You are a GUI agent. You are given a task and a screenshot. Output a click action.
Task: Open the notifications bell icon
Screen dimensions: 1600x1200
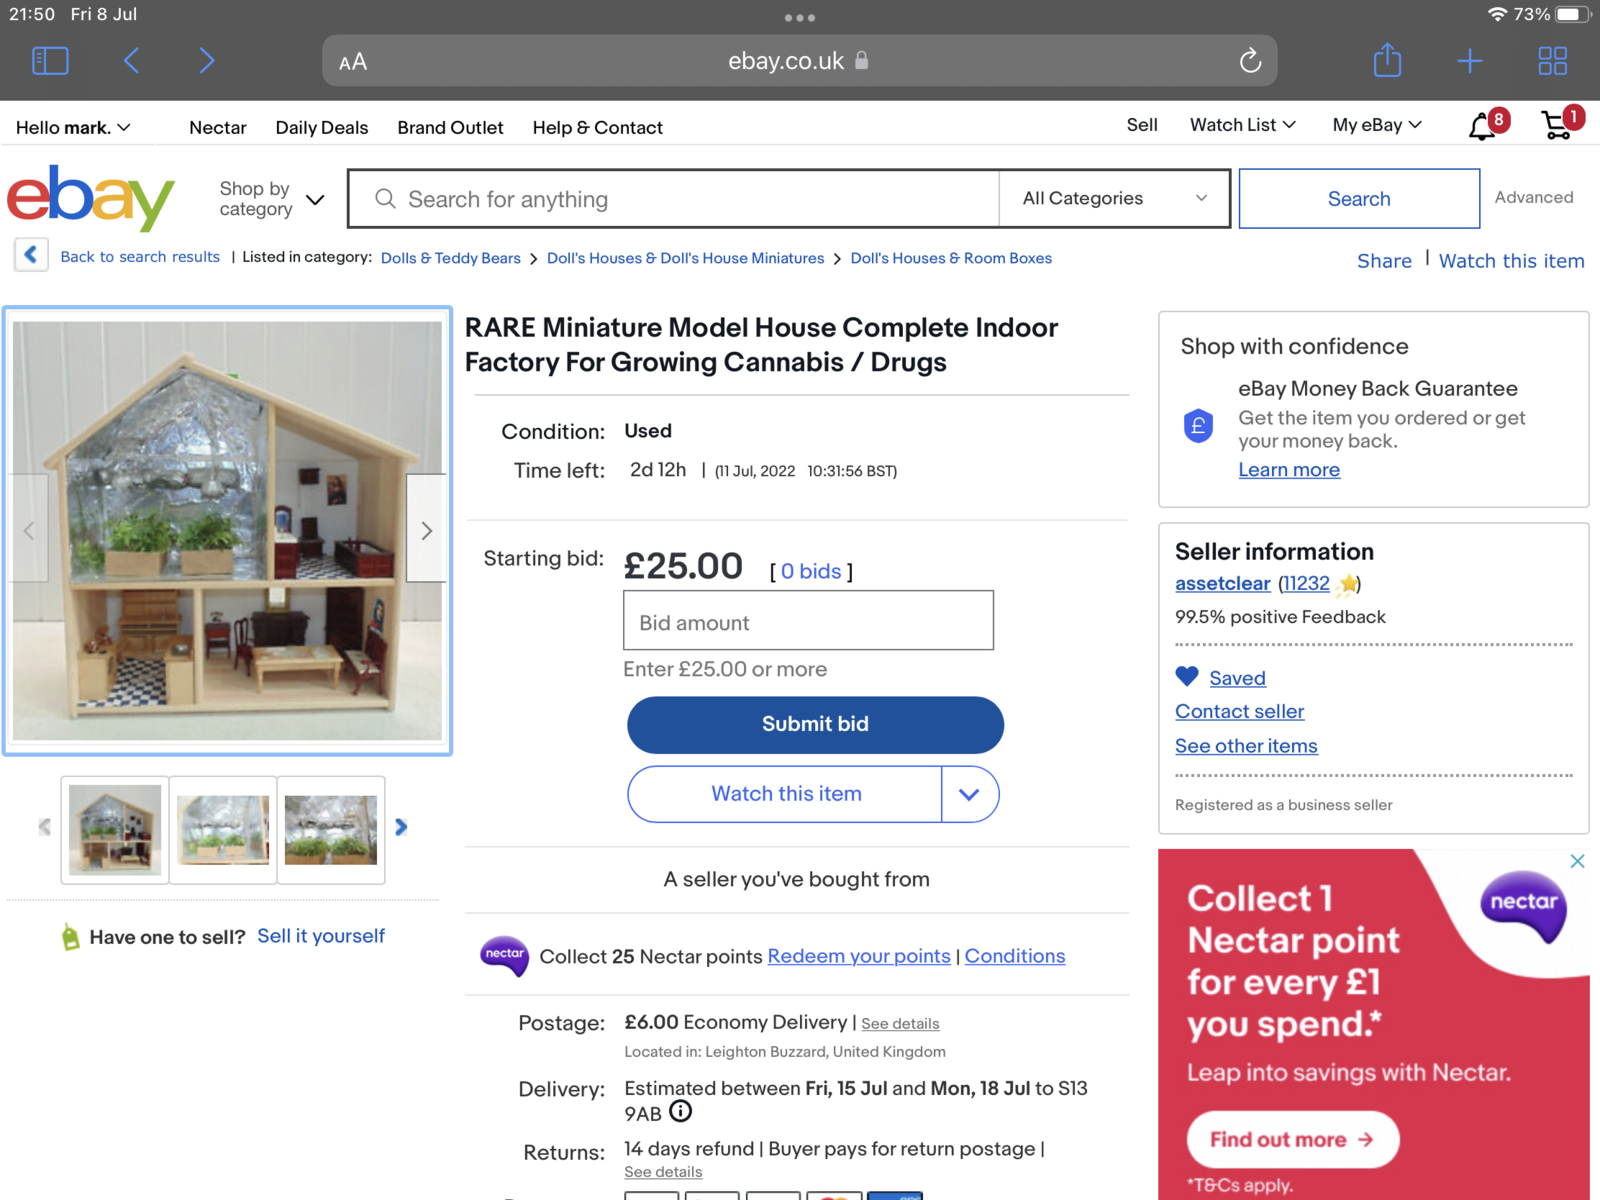tap(1481, 127)
